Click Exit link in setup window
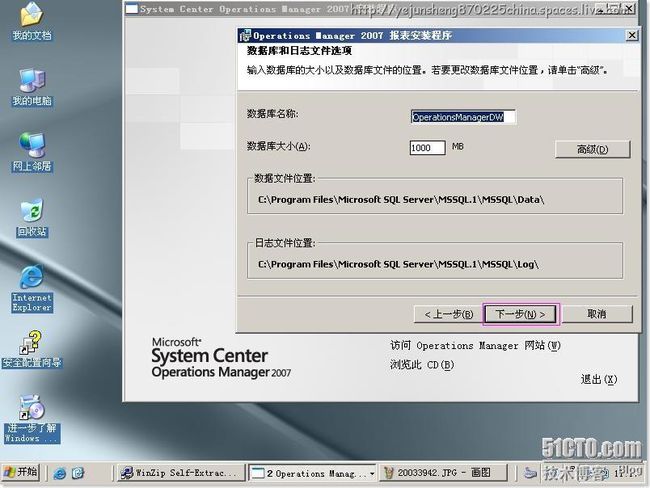This screenshot has width=650, height=488. point(599,379)
